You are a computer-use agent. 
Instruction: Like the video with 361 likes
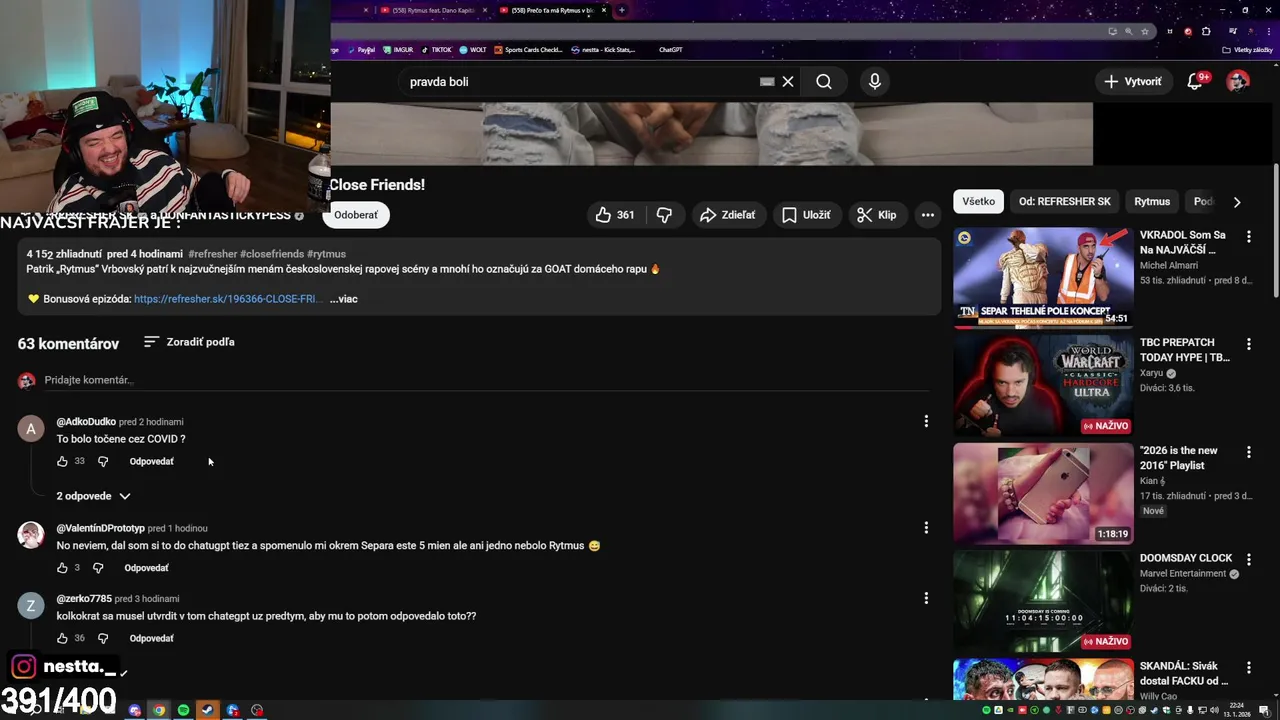[615, 215]
